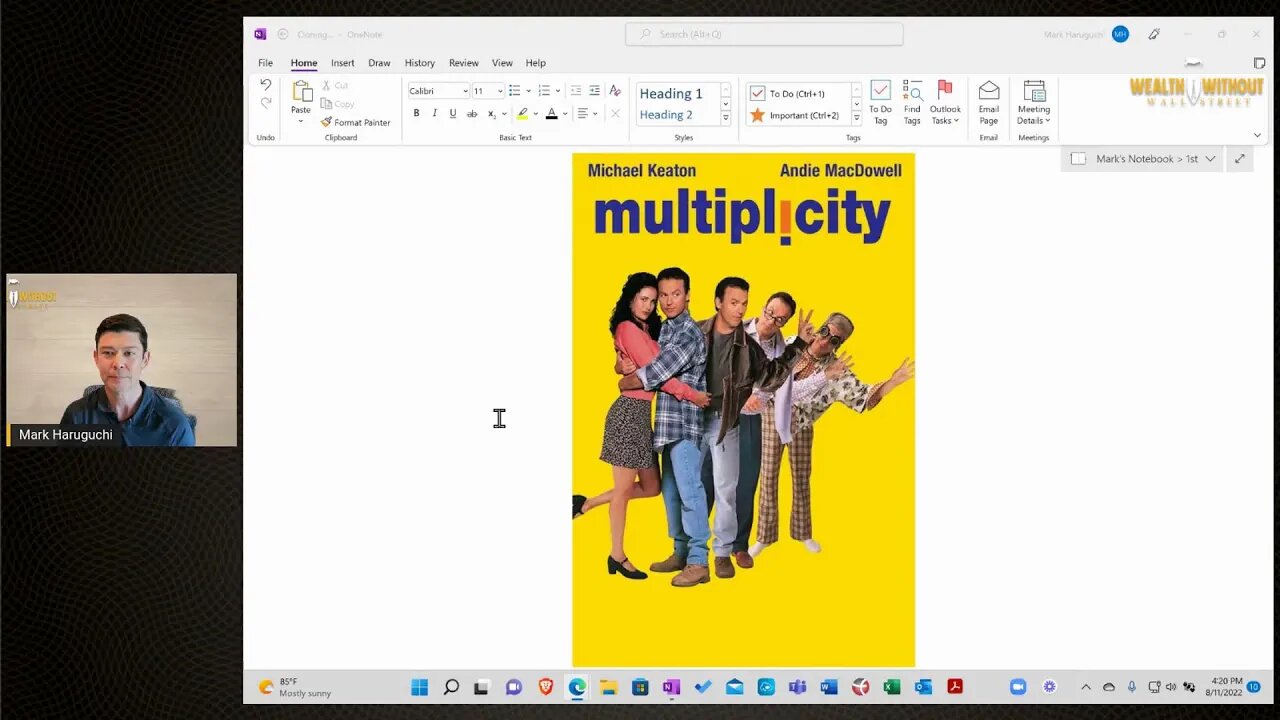Viewport: 1280px width, 720px height.
Task: Click the Redo arrow
Action: [265, 103]
